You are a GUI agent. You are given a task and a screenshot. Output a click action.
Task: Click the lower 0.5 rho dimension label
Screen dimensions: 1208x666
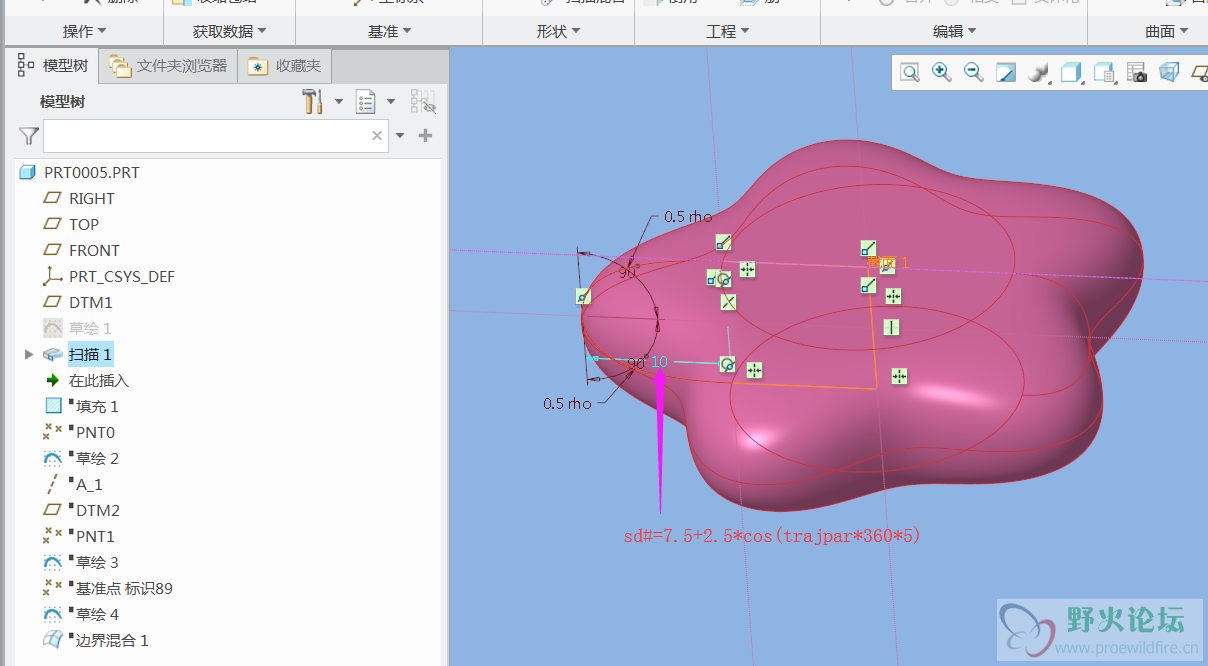[567, 404]
